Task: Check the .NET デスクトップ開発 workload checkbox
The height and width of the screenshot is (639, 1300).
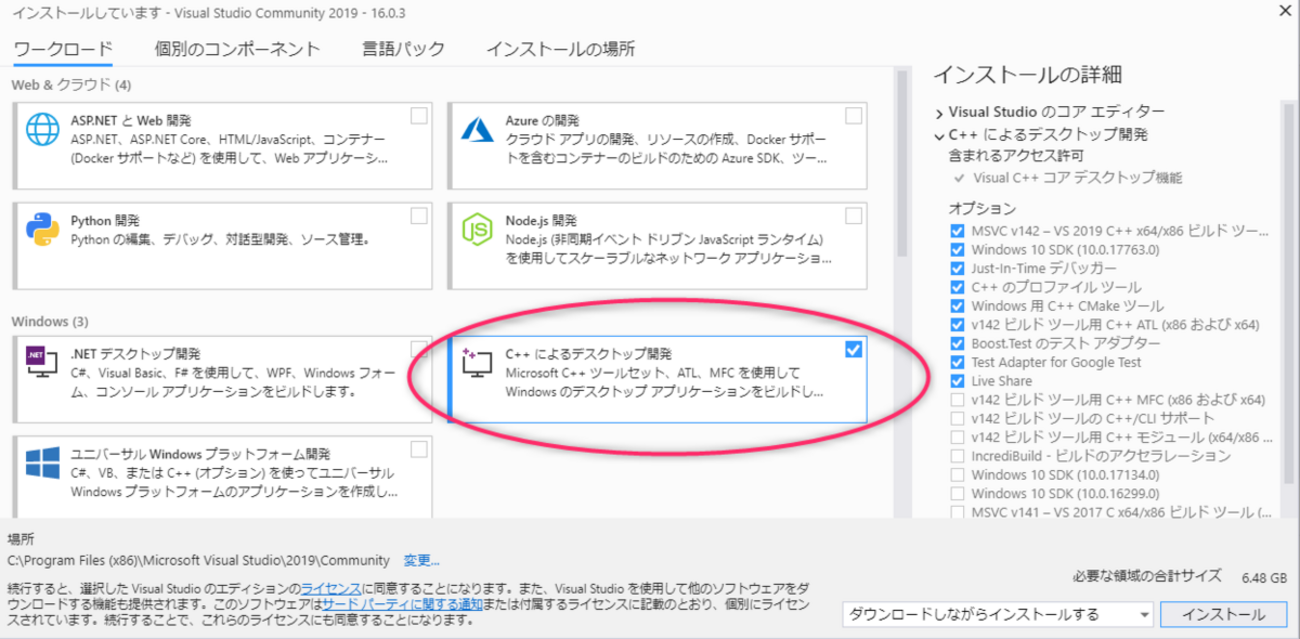Action: click(x=419, y=349)
